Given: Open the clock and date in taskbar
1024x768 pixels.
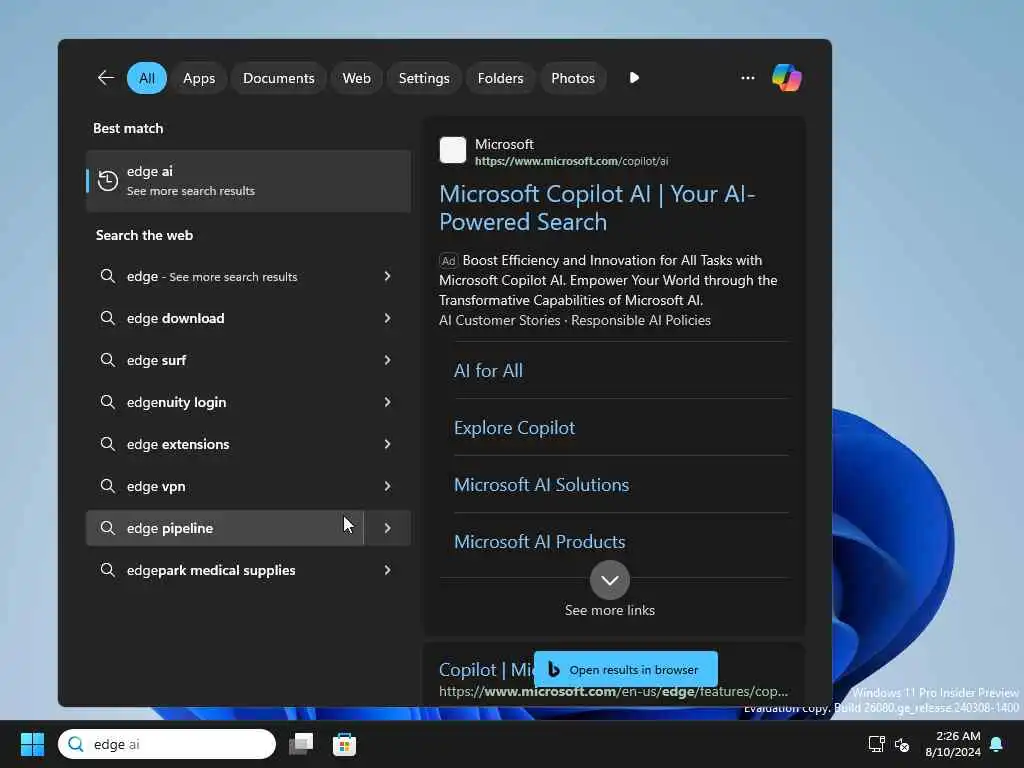Looking at the screenshot, I should tap(953, 744).
